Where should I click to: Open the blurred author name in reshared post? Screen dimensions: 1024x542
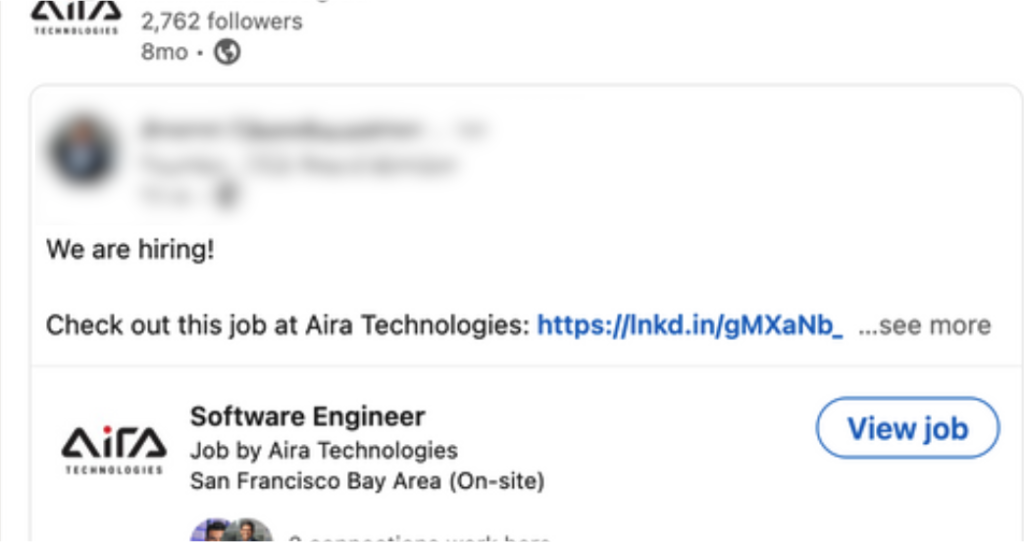(x=280, y=130)
